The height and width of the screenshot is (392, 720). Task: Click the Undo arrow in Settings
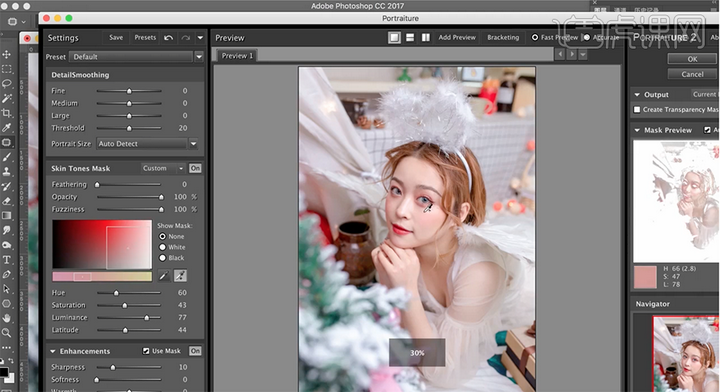pos(169,38)
